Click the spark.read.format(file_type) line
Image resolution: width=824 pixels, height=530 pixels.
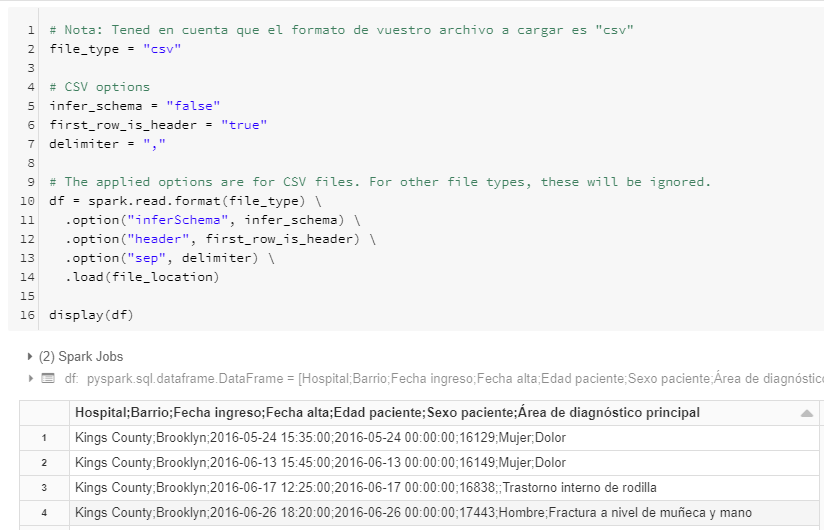point(185,201)
